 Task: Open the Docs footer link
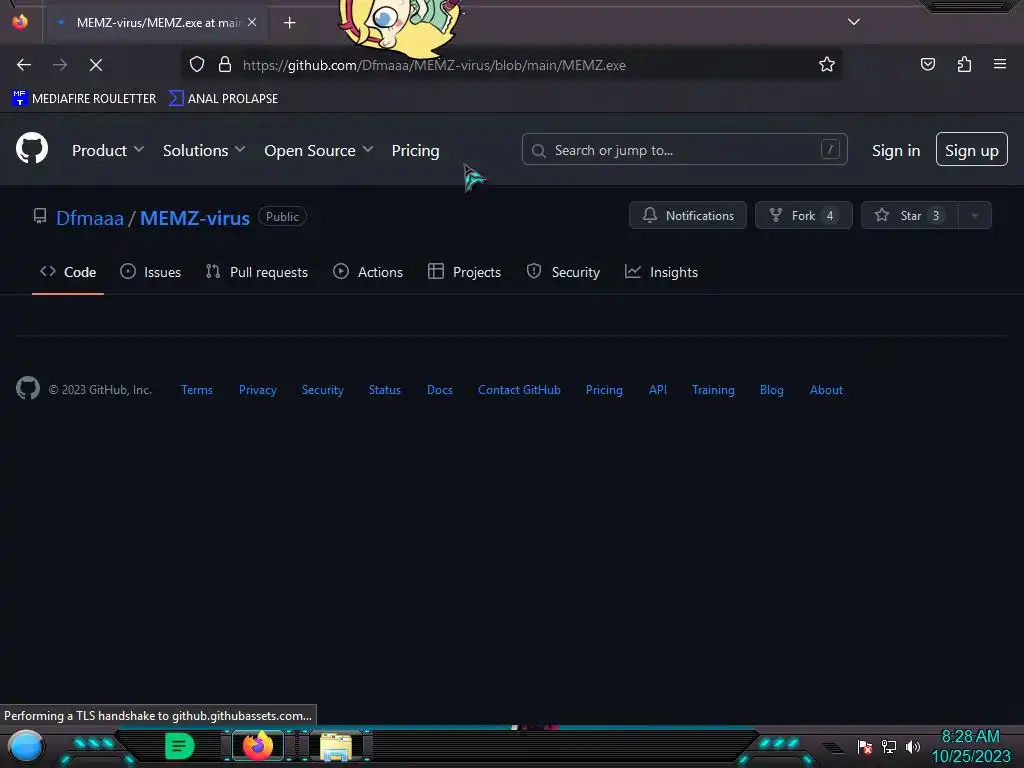(440, 390)
